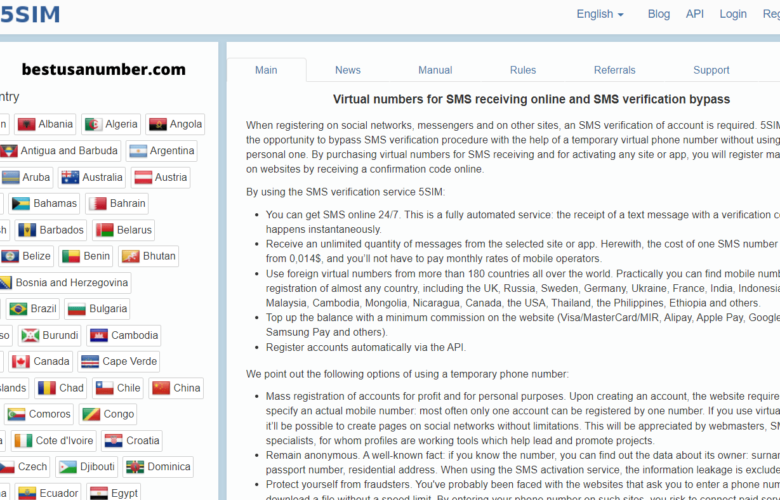Image resolution: width=780 pixels, height=500 pixels.
Task: Select the Egypt country button
Action: tap(114, 493)
